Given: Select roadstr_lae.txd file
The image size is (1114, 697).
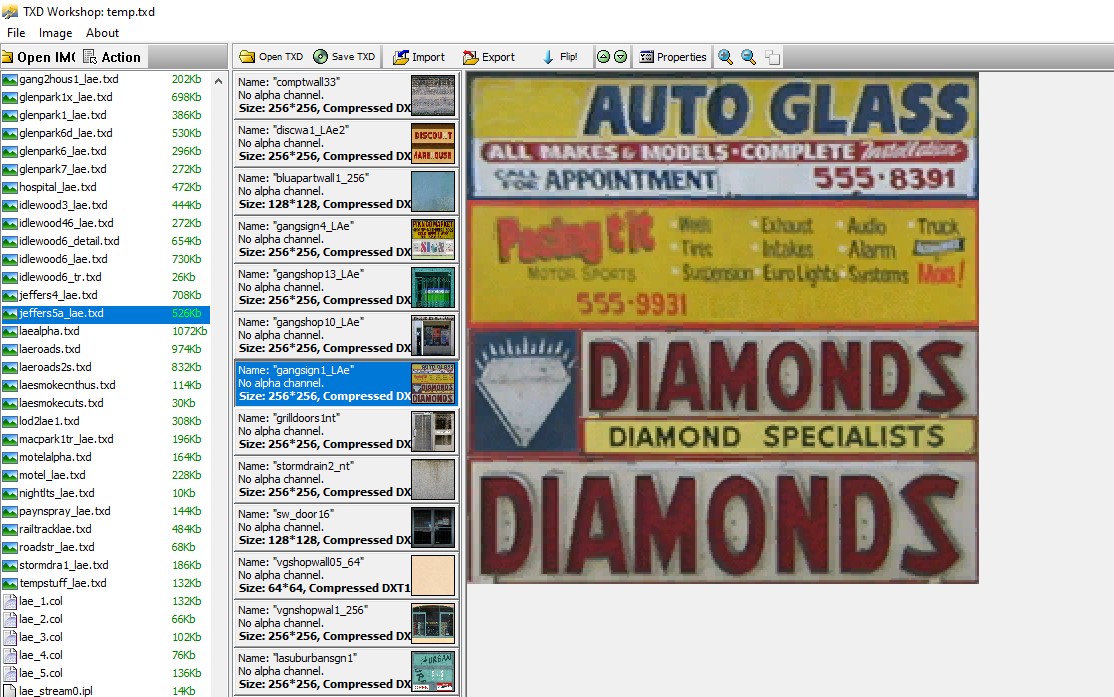Looking at the screenshot, I should tap(105, 547).
